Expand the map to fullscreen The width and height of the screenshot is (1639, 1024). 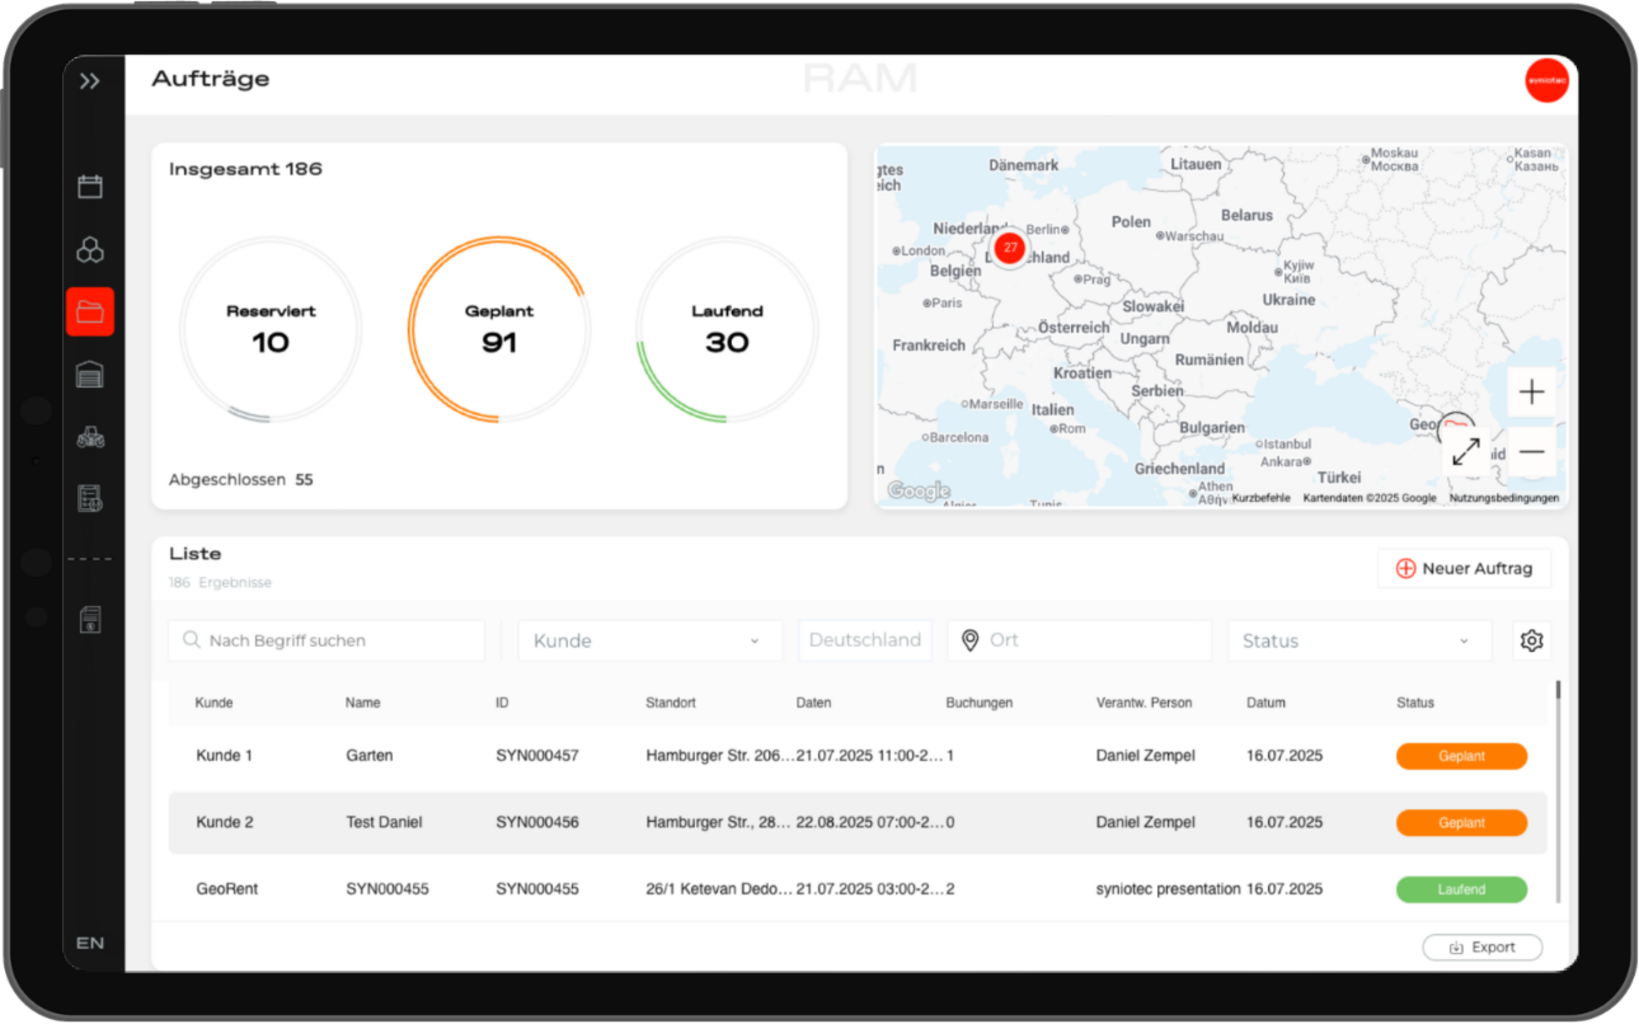[x=1465, y=452]
